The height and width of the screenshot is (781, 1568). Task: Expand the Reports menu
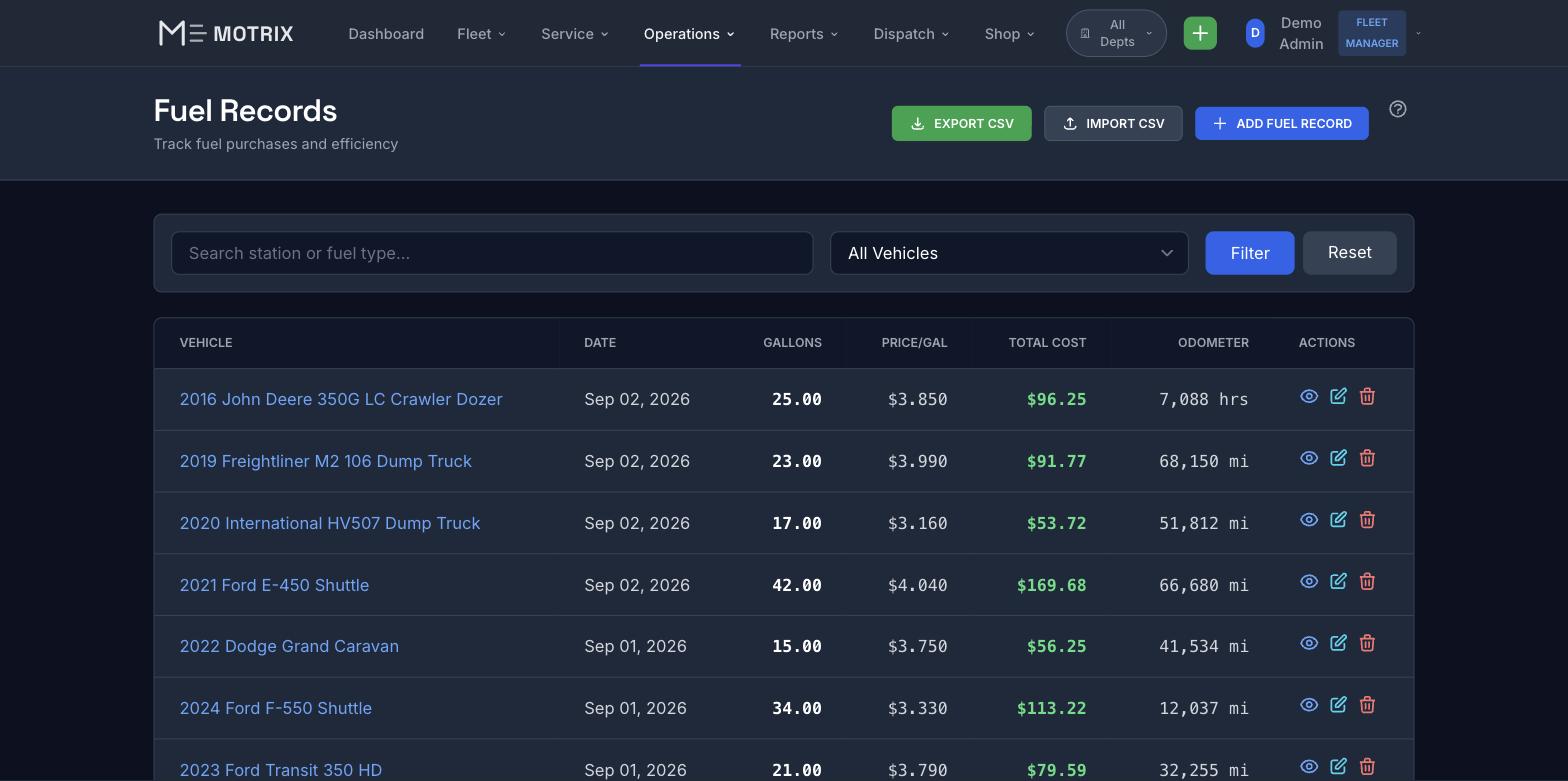coord(804,34)
